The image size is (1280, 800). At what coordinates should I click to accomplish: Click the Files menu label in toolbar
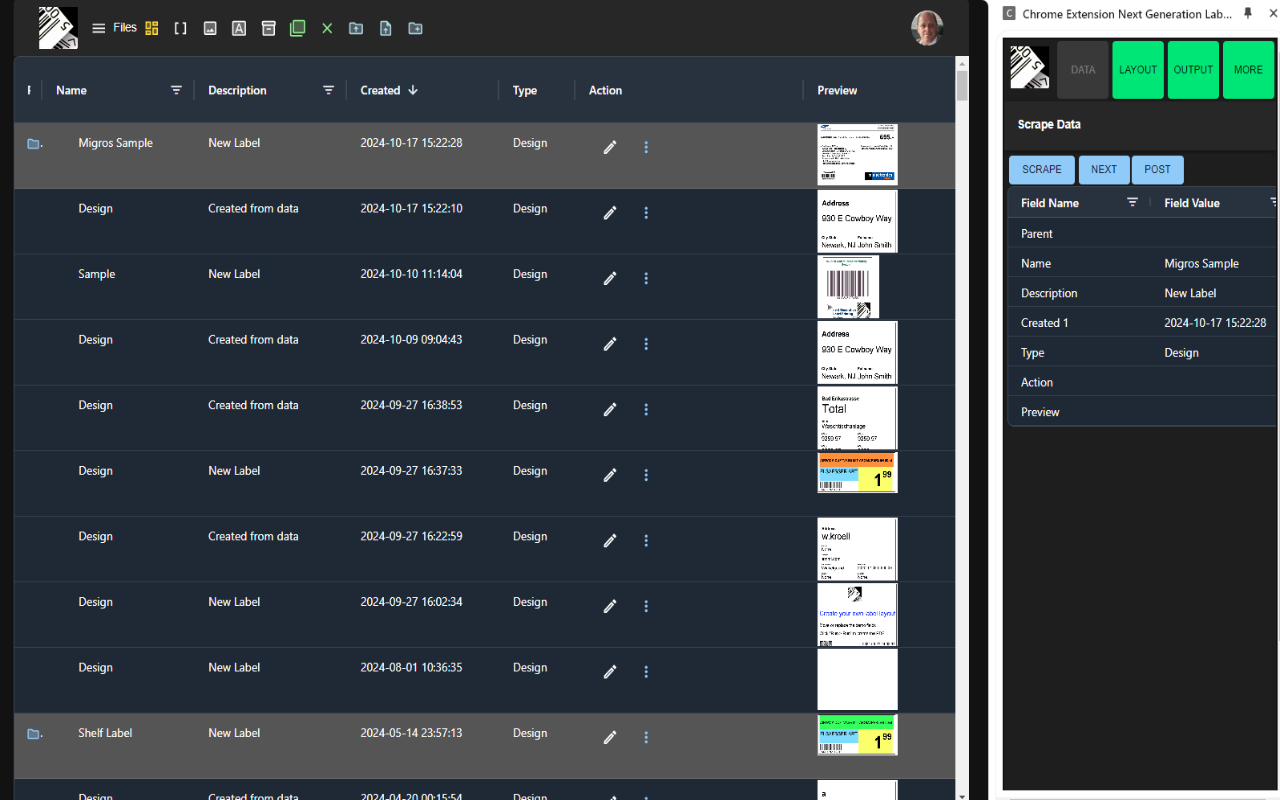[125, 28]
